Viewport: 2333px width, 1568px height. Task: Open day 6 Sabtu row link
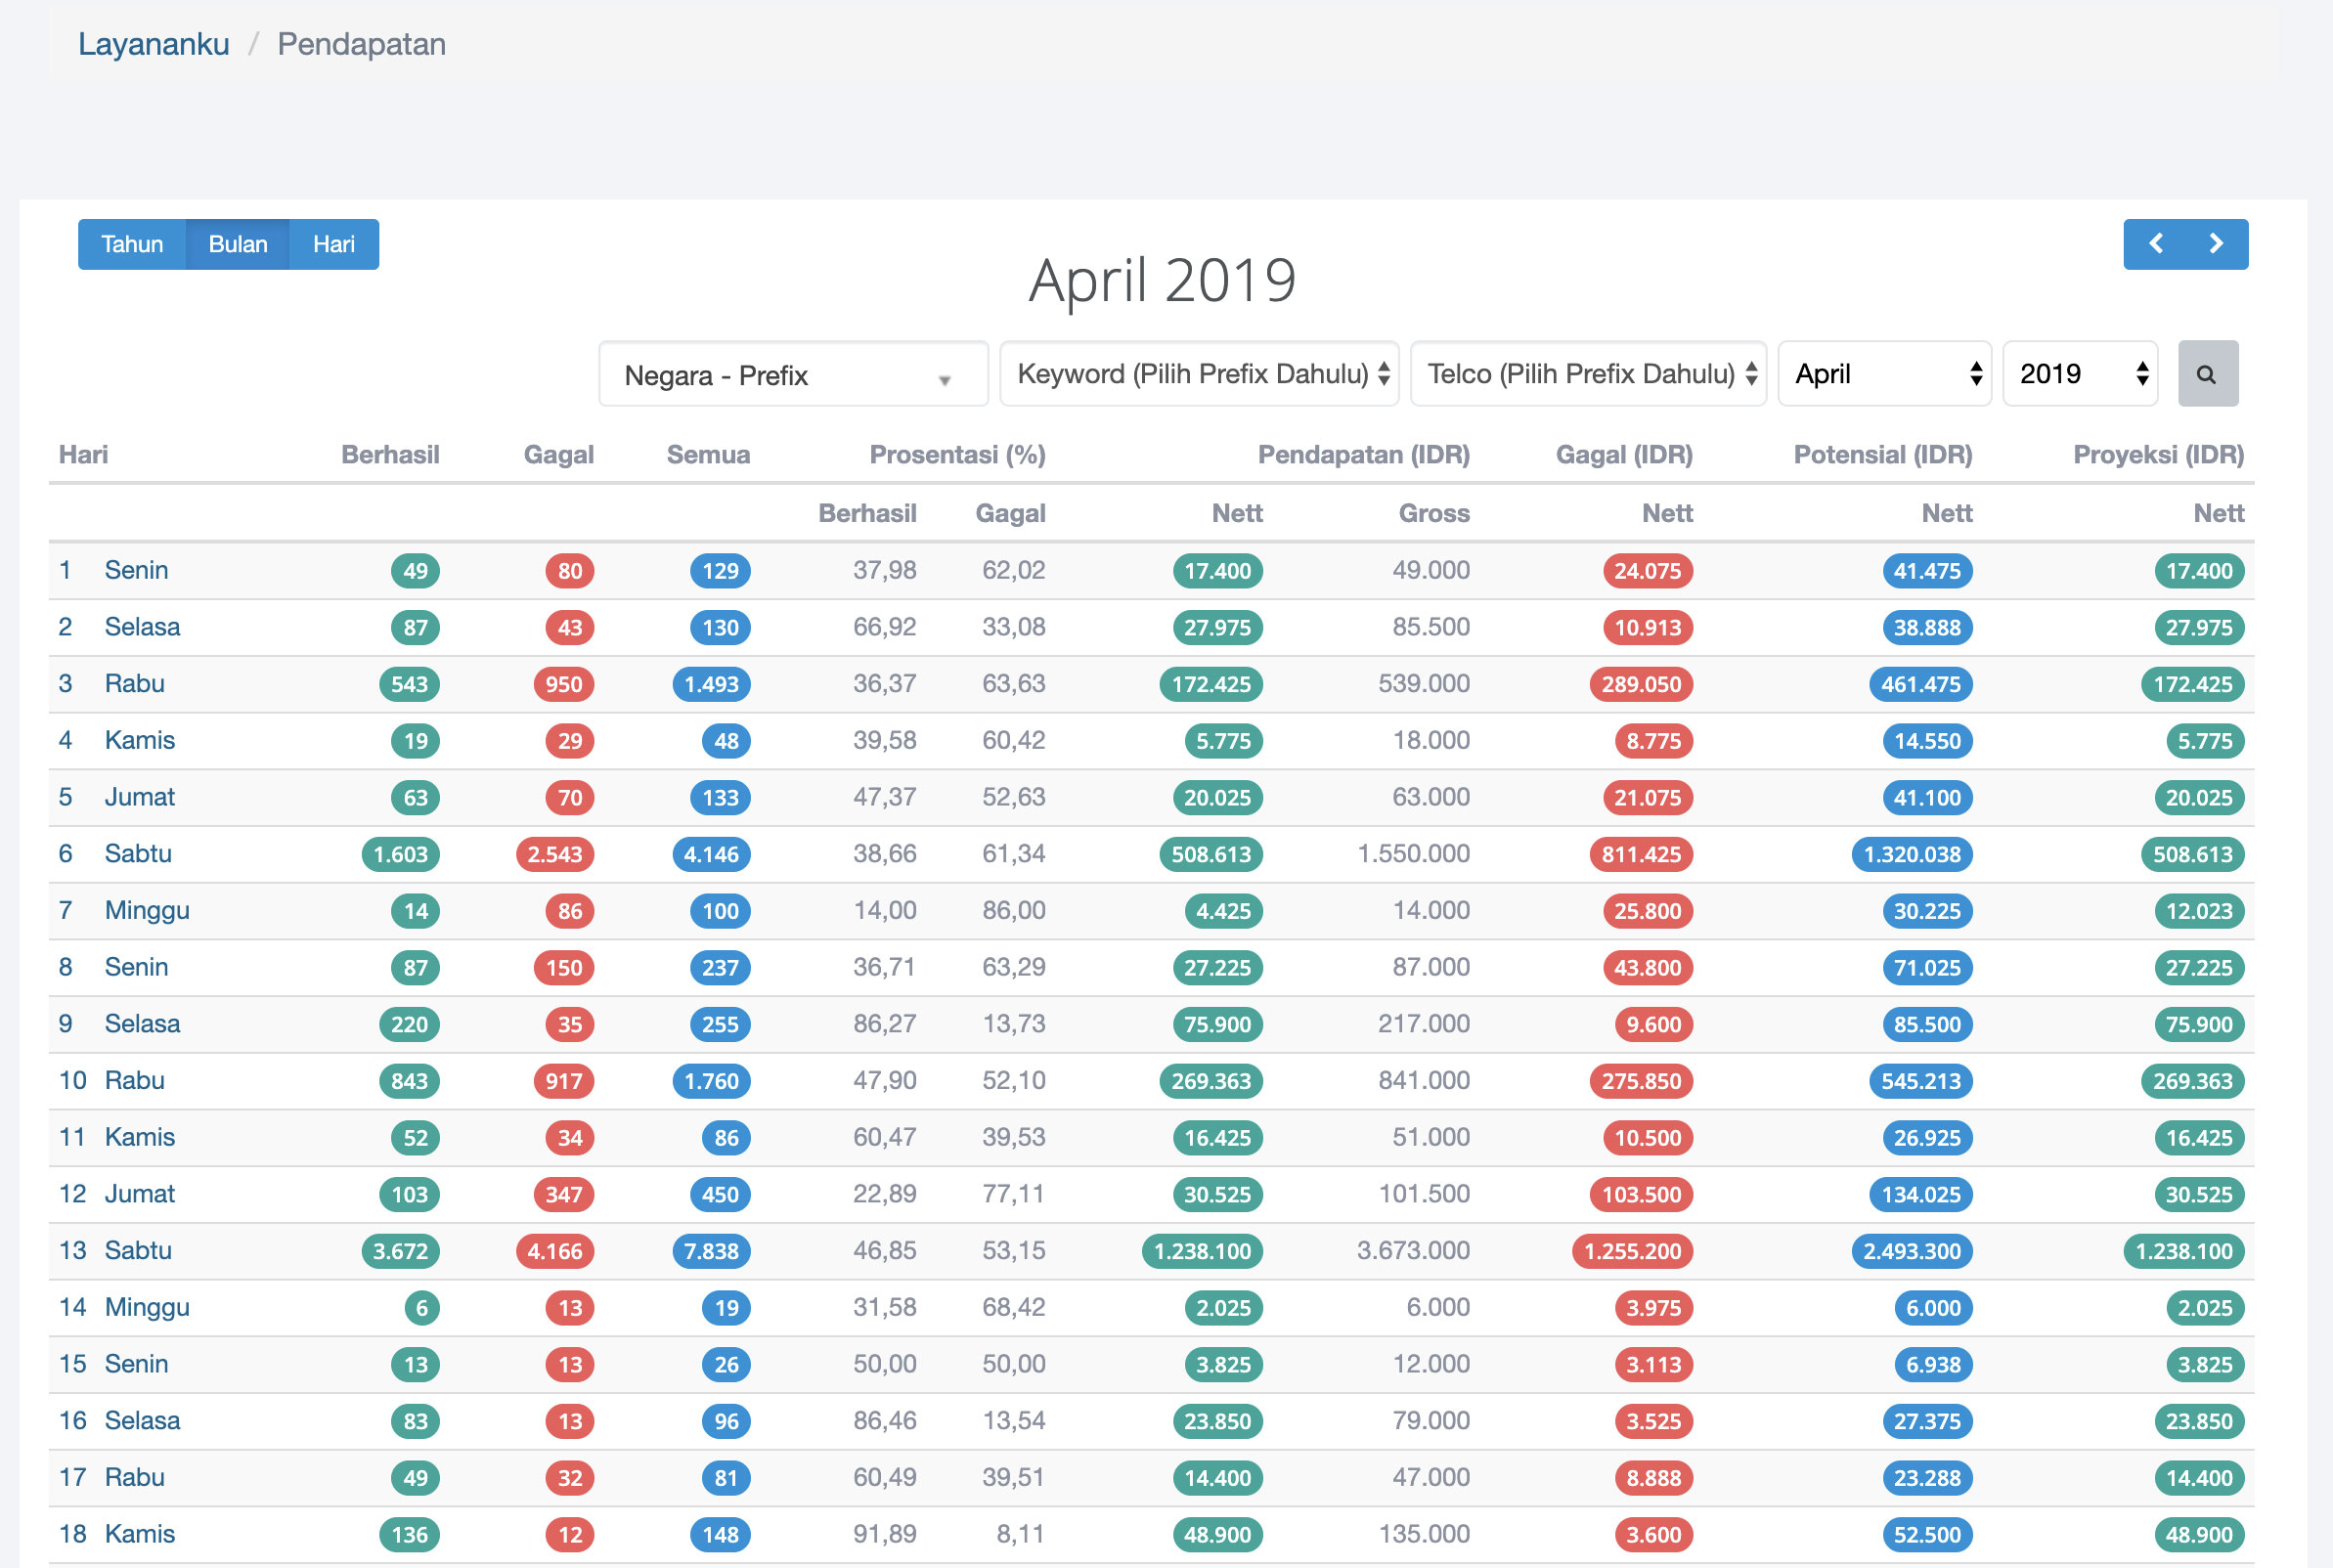coord(138,853)
